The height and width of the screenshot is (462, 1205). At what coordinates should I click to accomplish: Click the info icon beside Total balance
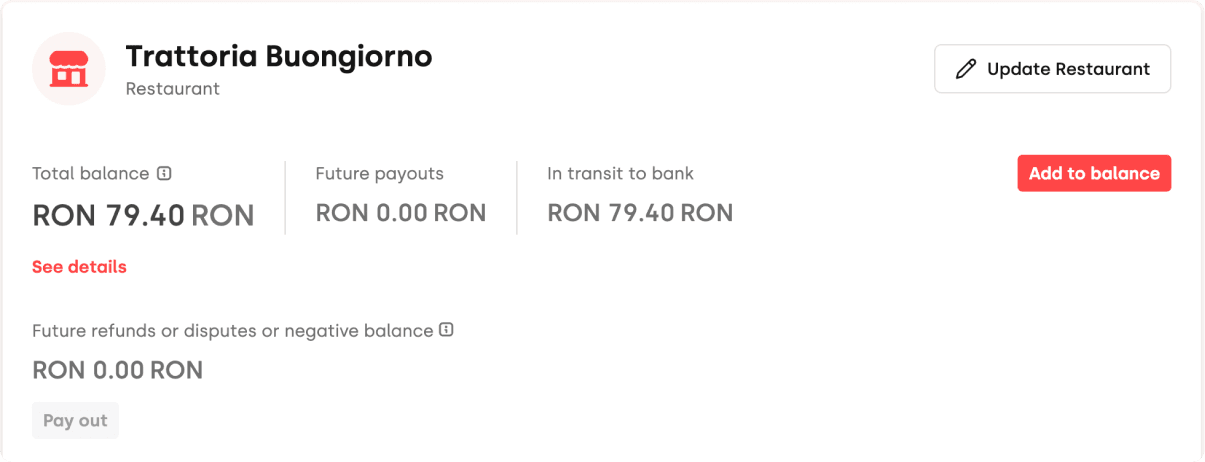[x=165, y=173]
